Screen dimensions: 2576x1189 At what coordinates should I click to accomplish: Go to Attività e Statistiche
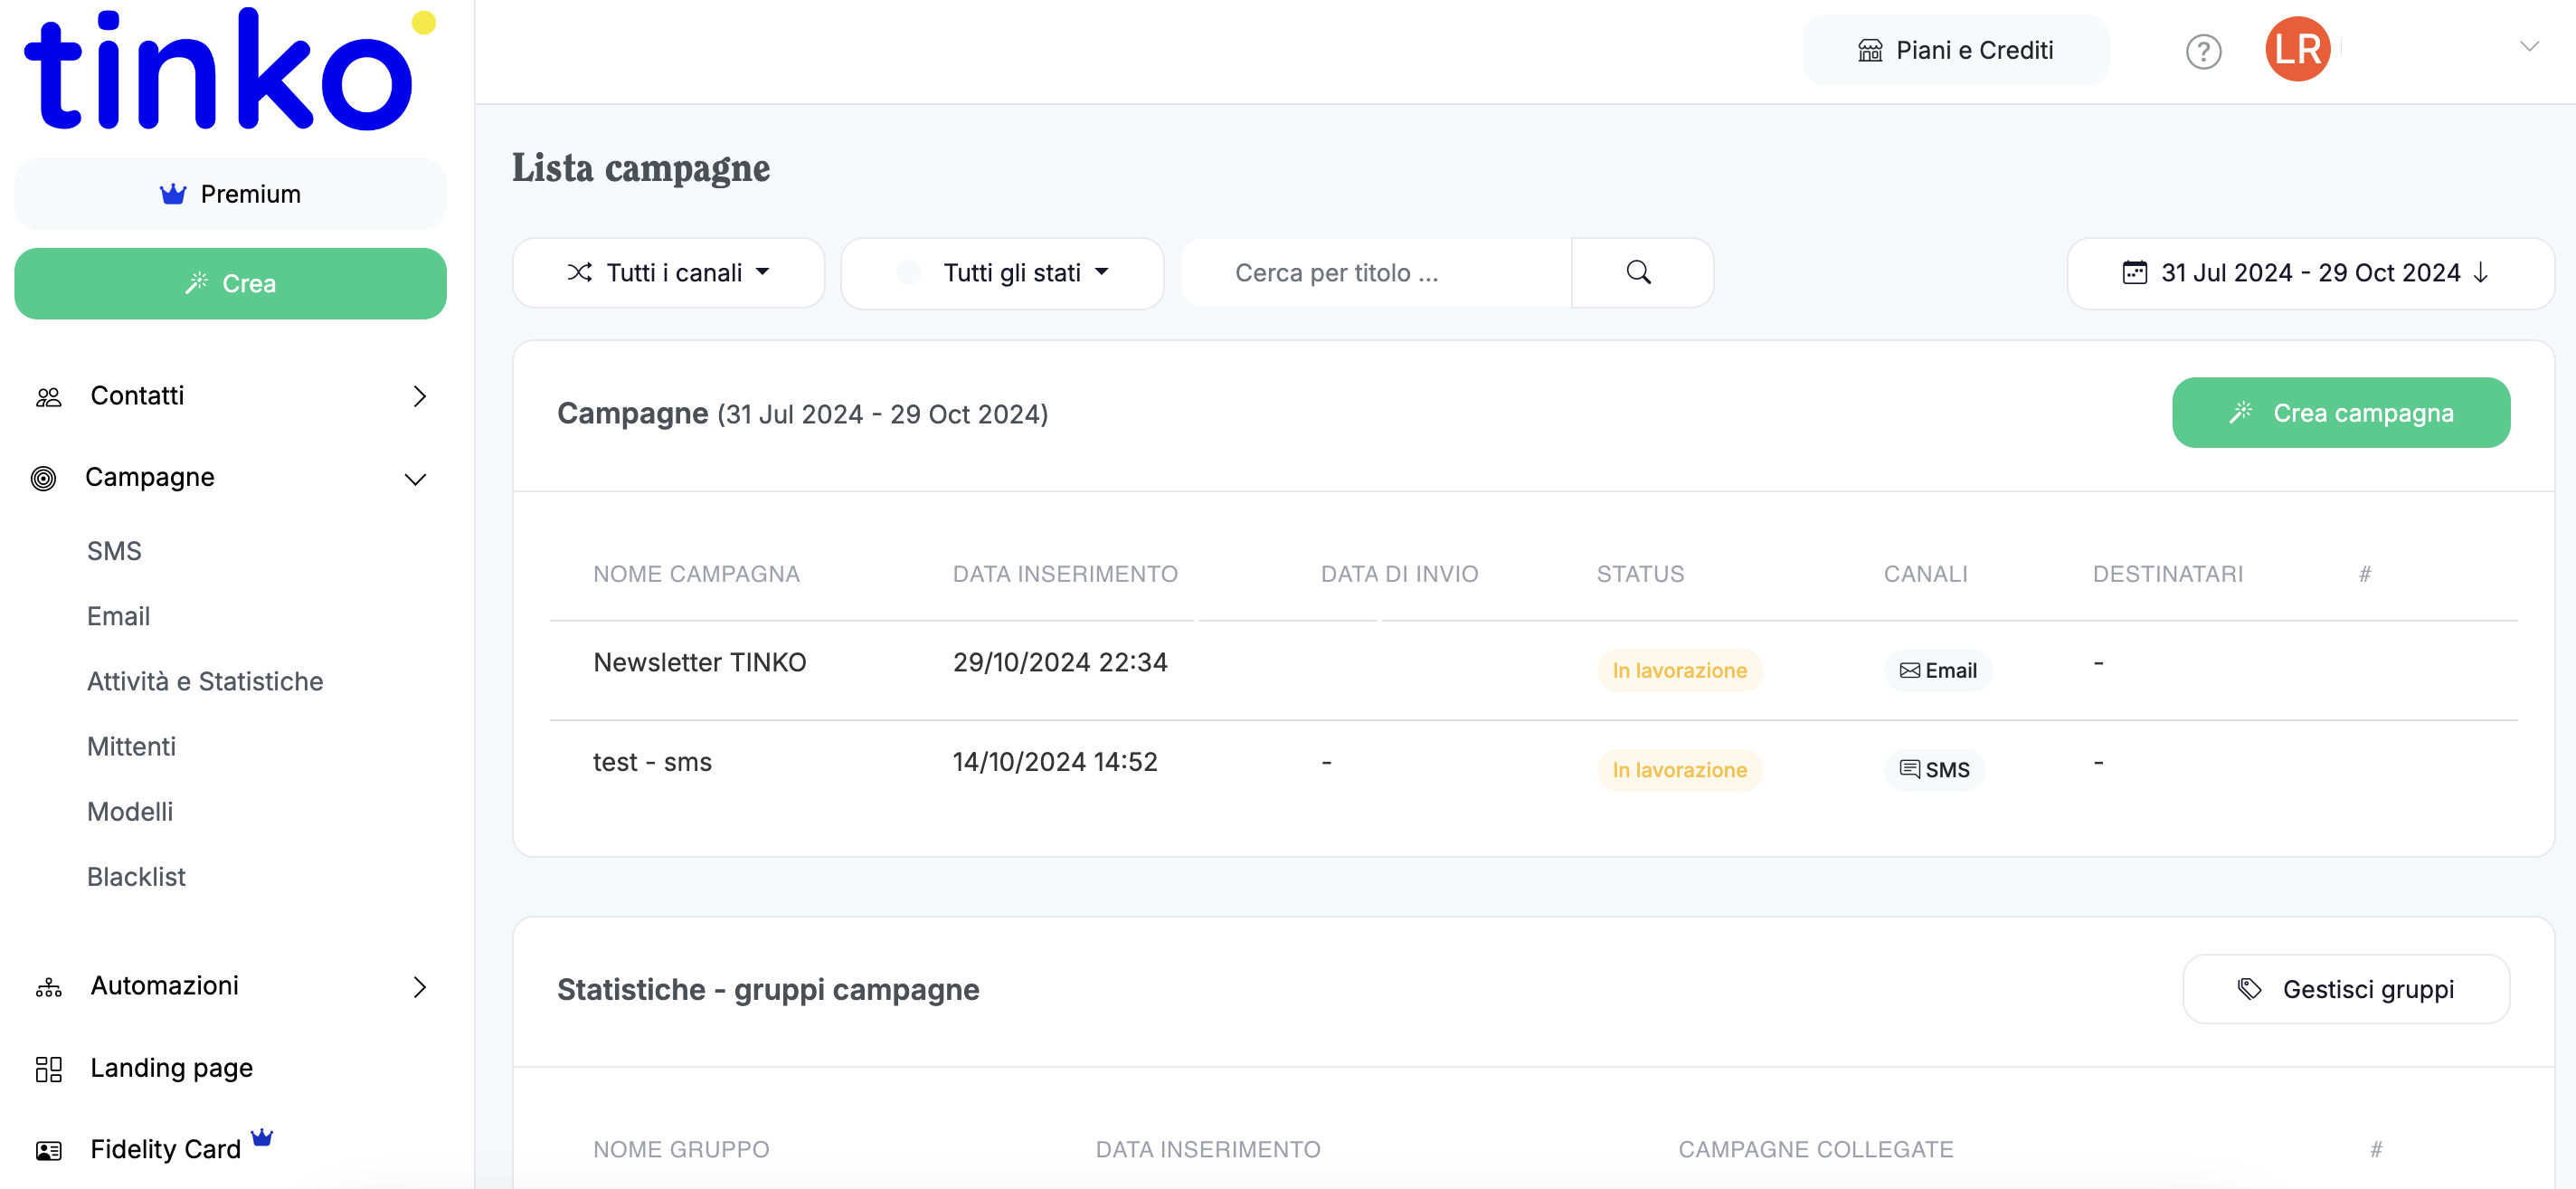[x=205, y=681]
